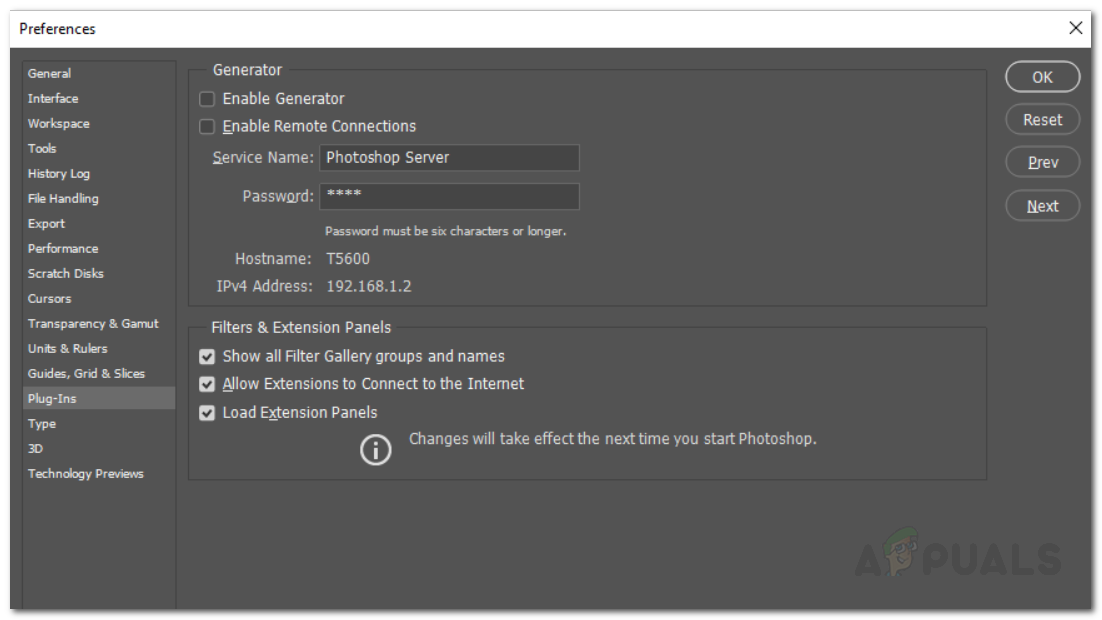Switch to Interface preferences
This screenshot has height=620, width=1102.
(53, 98)
